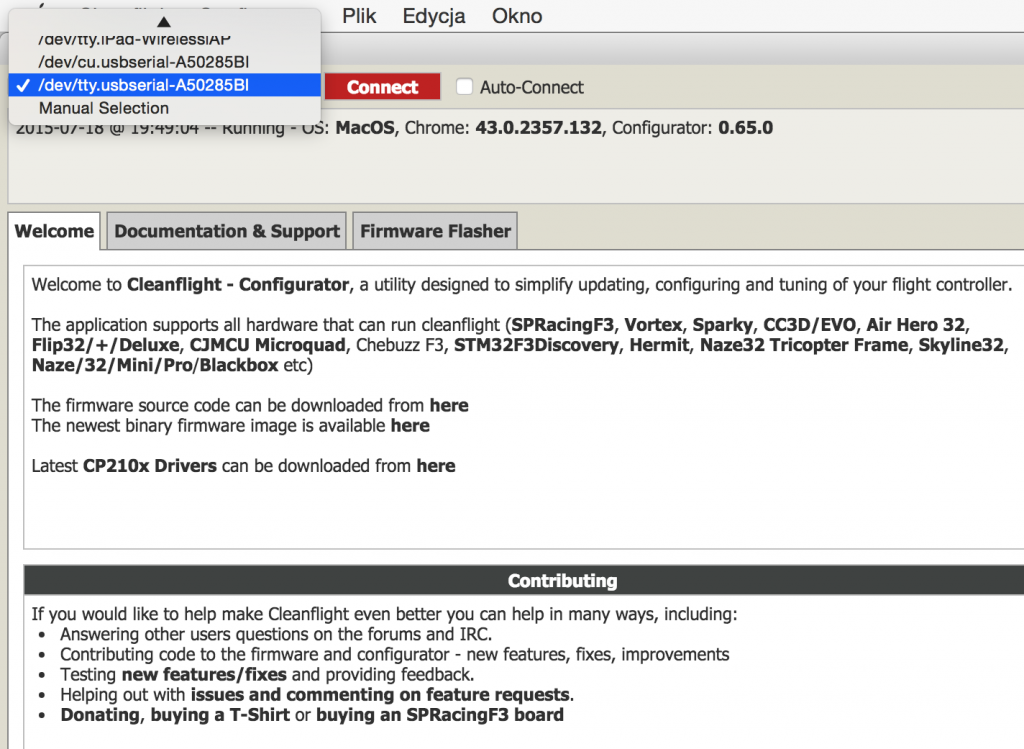Choose /dev/cu.usbserial-A50285BI from port list
The width and height of the screenshot is (1024, 749).
143,62
